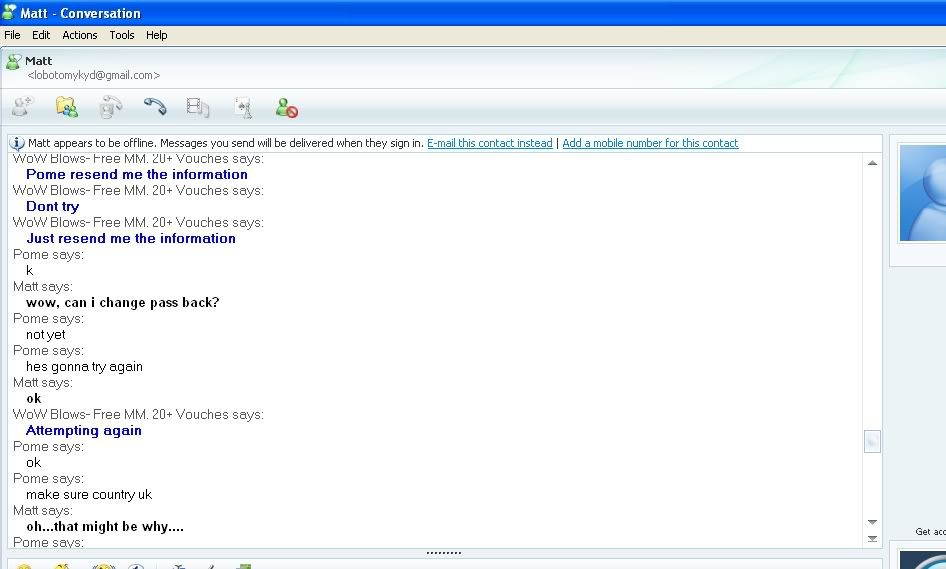This screenshot has height=569, width=946.
Task: Click message 'Dont try'
Action: [x=52, y=206]
